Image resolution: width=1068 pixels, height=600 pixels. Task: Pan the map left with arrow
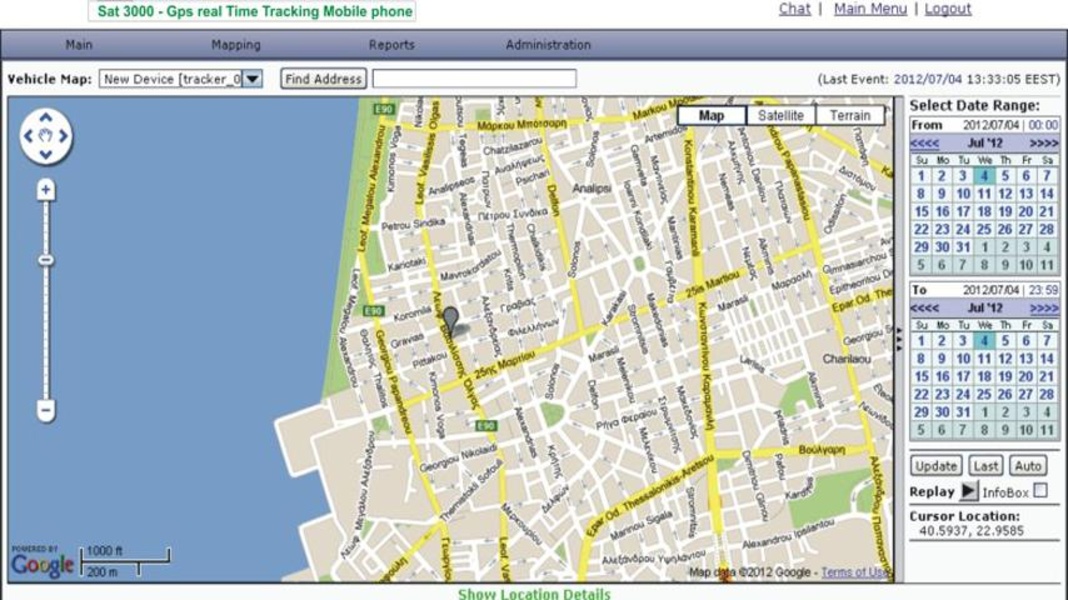(x=28, y=136)
